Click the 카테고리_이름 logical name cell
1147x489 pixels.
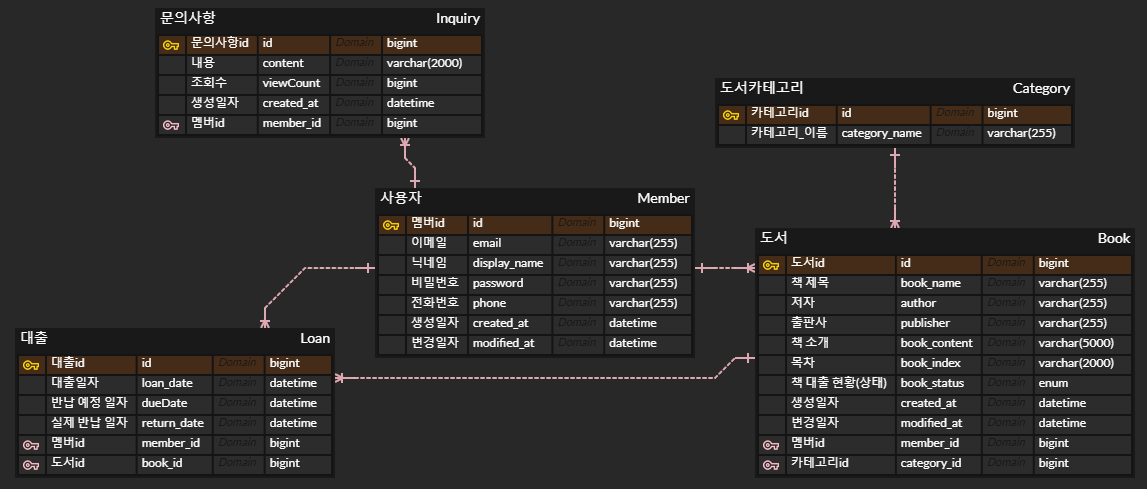click(791, 134)
